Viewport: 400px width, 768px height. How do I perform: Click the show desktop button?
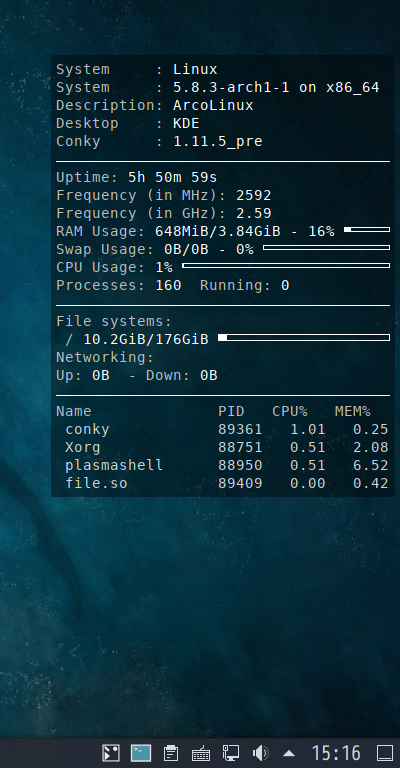(385, 753)
